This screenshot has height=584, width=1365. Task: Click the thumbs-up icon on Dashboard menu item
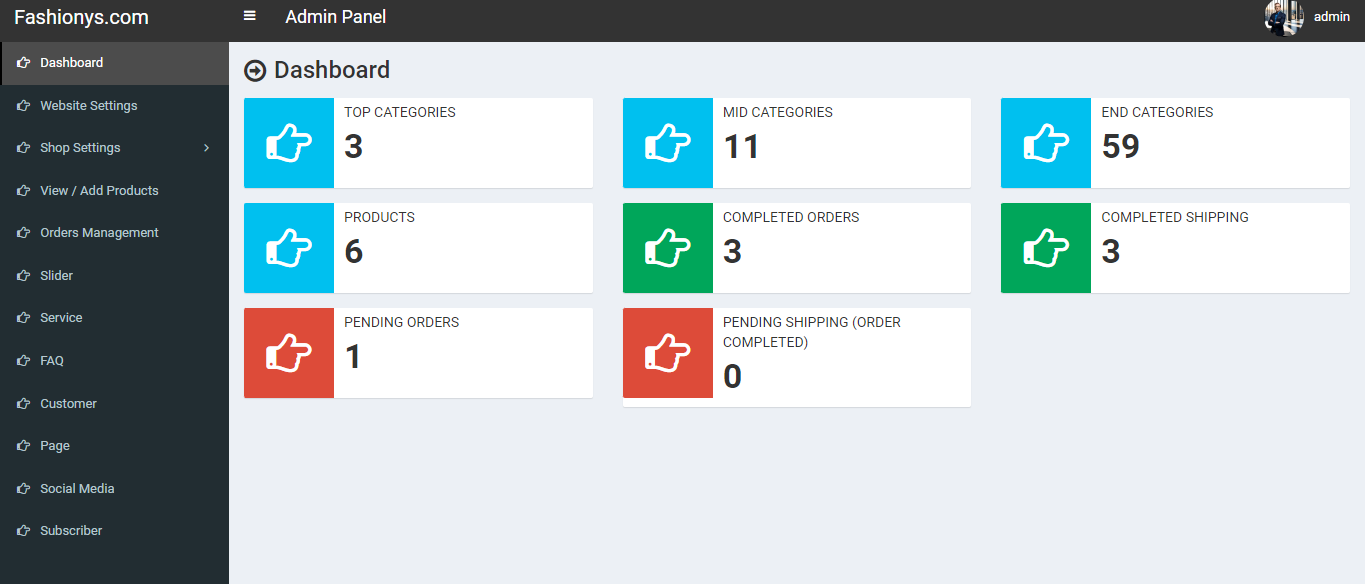tap(22, 62)
